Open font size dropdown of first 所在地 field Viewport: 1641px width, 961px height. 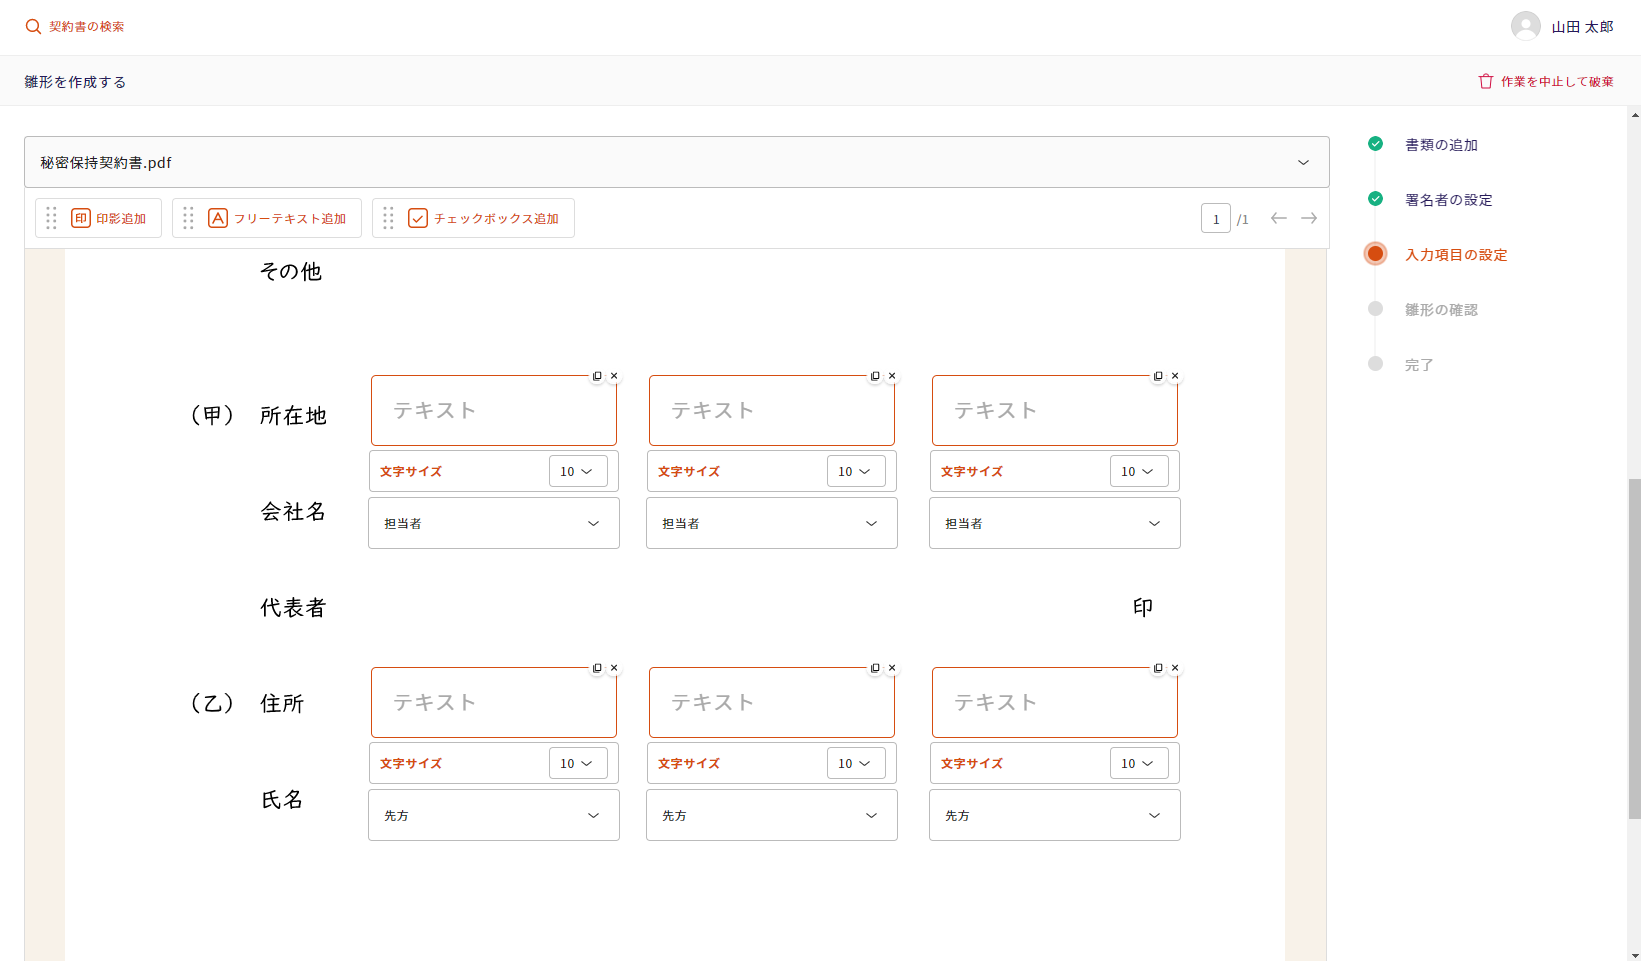[x=577, y=471]
